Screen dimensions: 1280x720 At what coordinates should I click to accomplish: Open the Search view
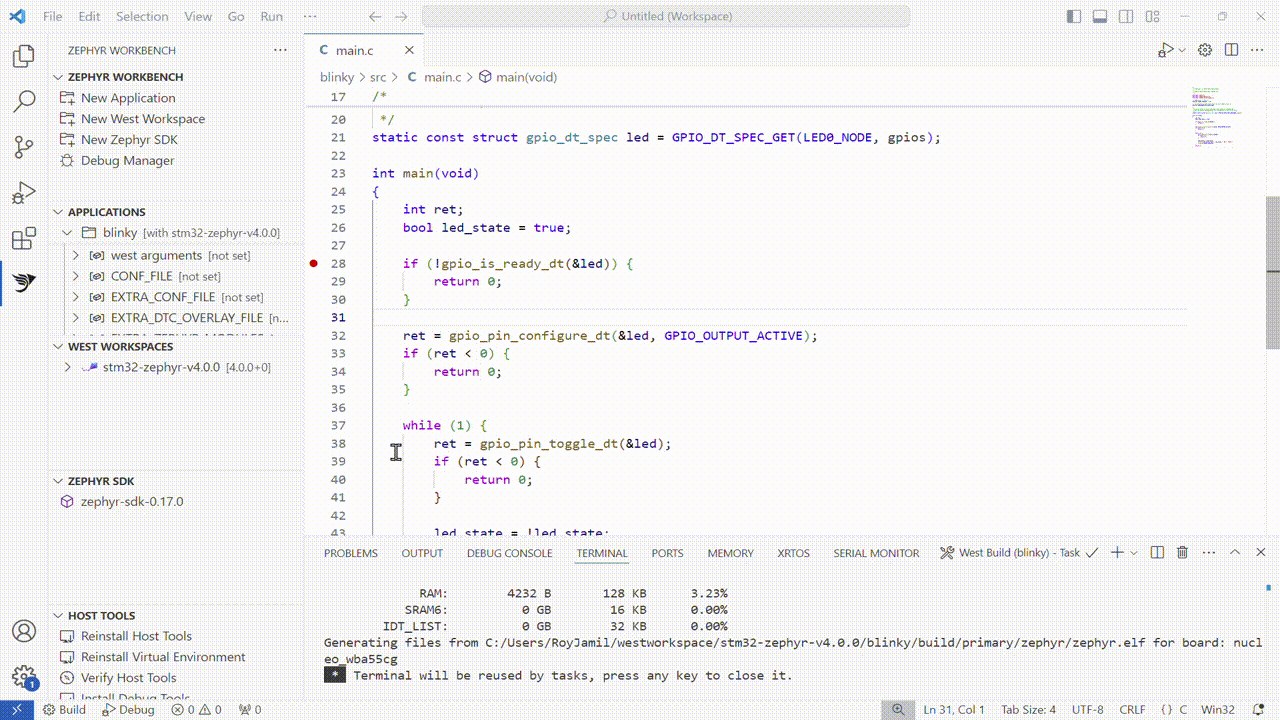(23, 100)
